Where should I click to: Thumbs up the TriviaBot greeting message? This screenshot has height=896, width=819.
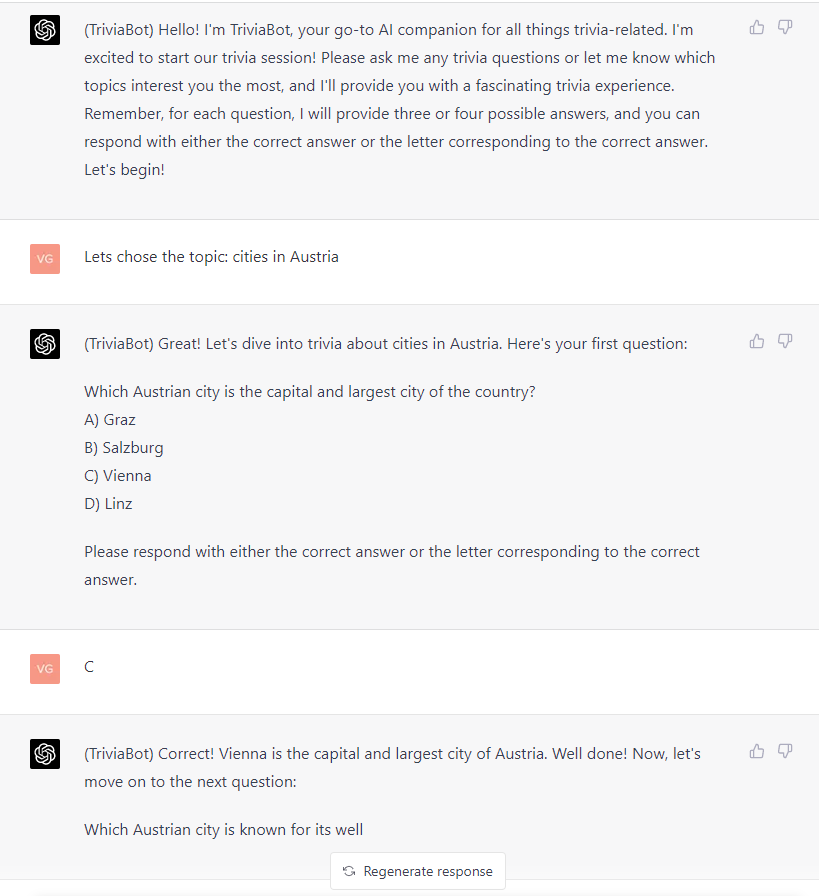pos(757,27)
